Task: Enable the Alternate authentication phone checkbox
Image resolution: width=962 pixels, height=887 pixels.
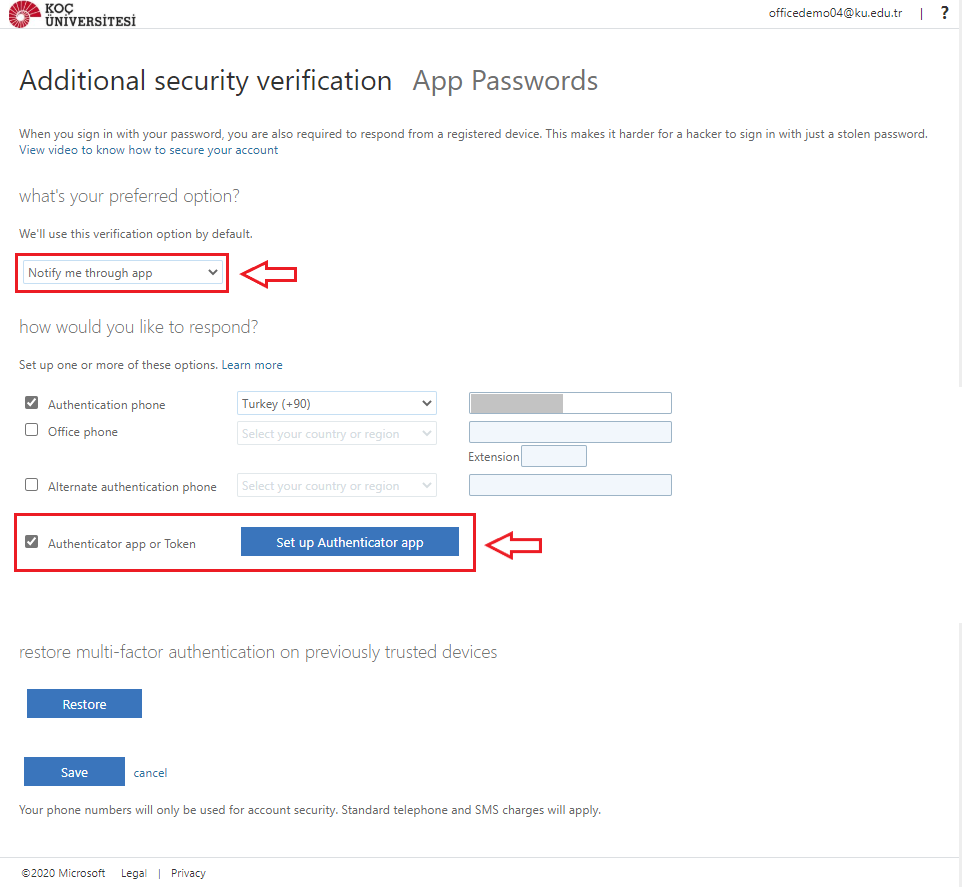Action: (x=32, y=485)
